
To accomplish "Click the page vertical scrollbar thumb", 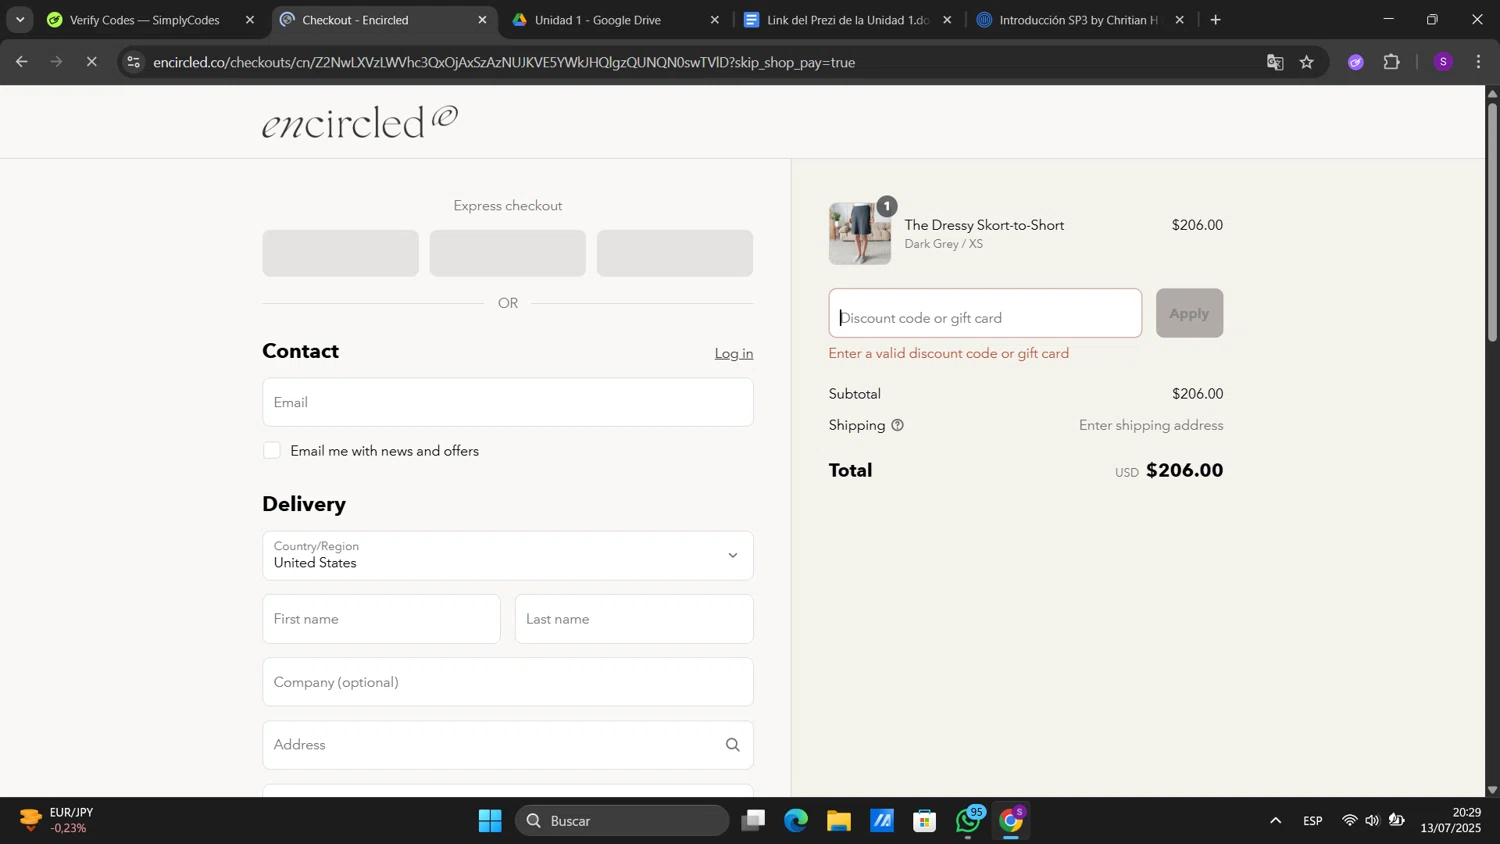I will click(x=1492, y=222).
